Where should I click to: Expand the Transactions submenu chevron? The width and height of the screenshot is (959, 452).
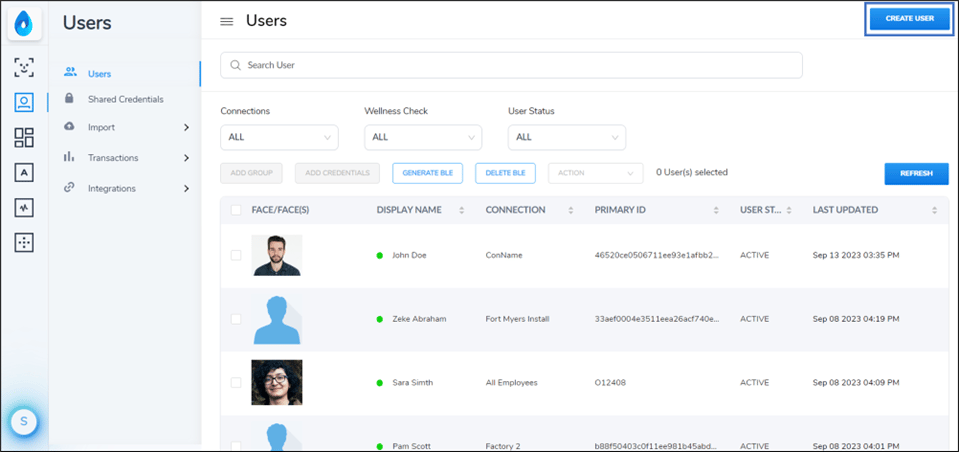[187, 158]
